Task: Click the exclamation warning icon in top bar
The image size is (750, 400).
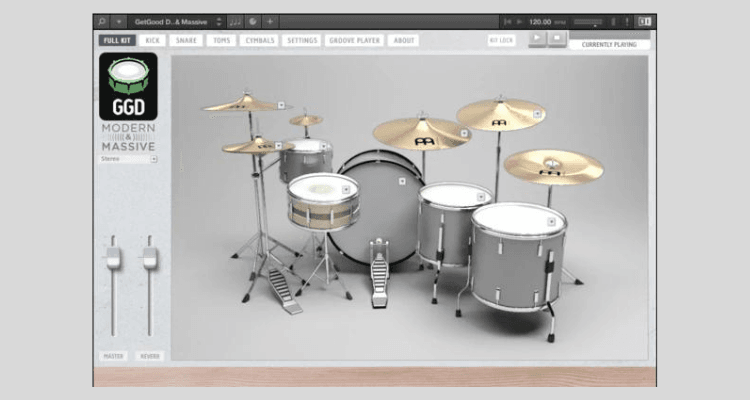Action: [x=627, y=22]
